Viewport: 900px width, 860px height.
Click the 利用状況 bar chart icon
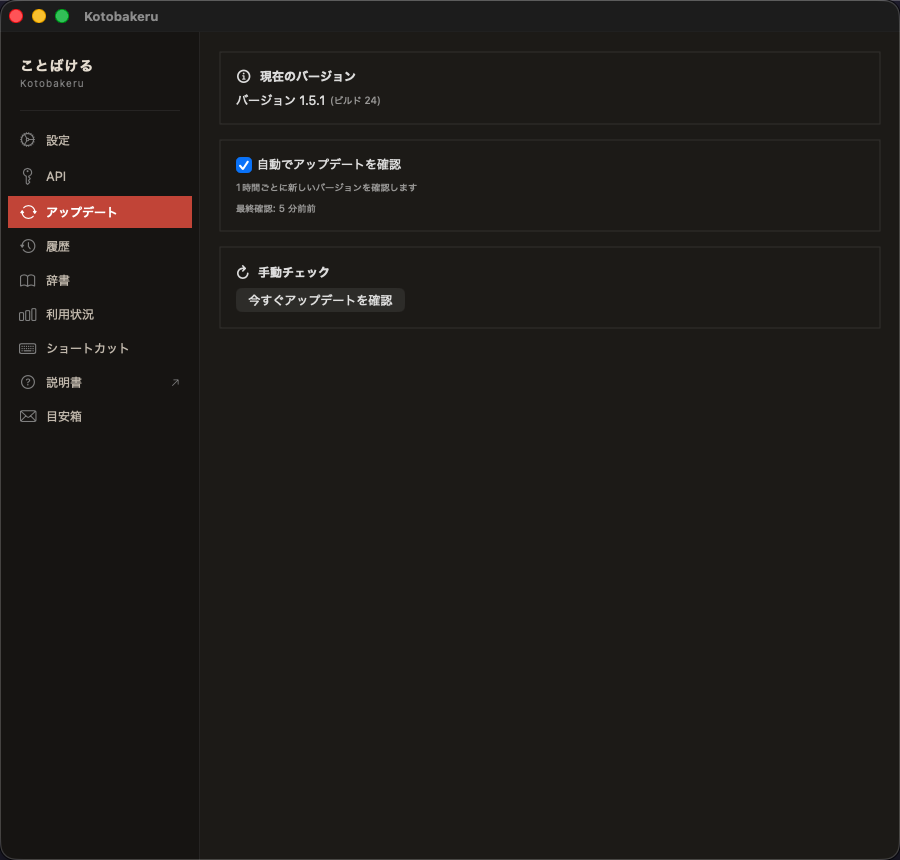(x=27, y=314)
